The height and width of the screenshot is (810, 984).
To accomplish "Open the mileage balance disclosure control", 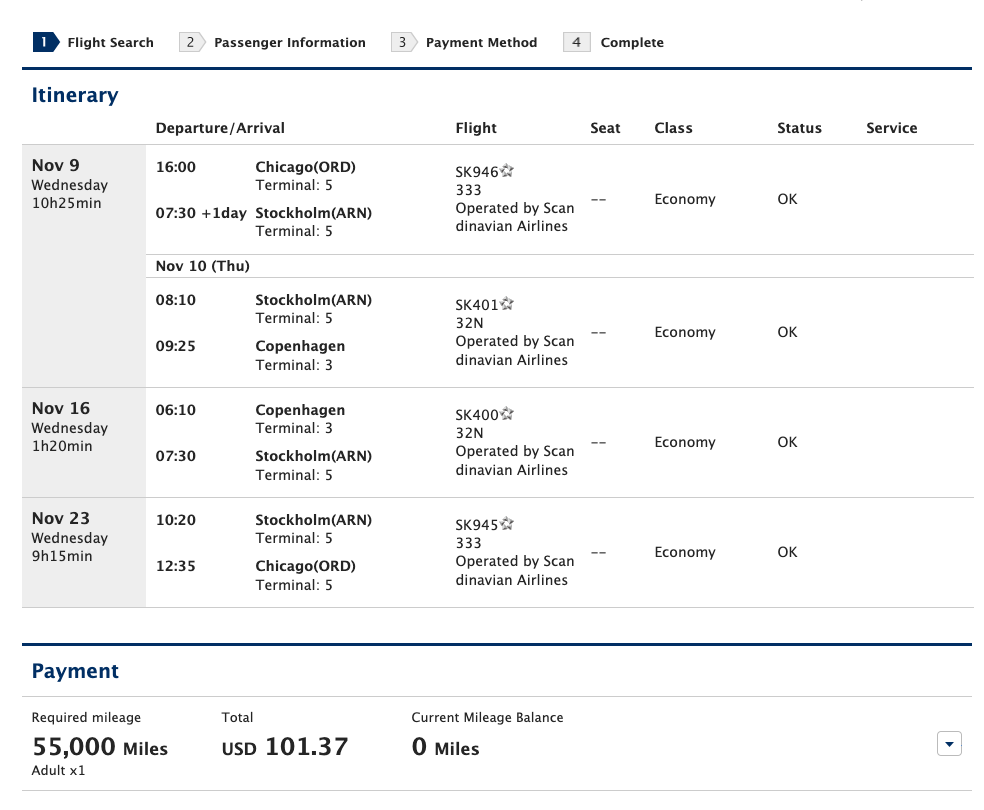I will tap(948, 743).
